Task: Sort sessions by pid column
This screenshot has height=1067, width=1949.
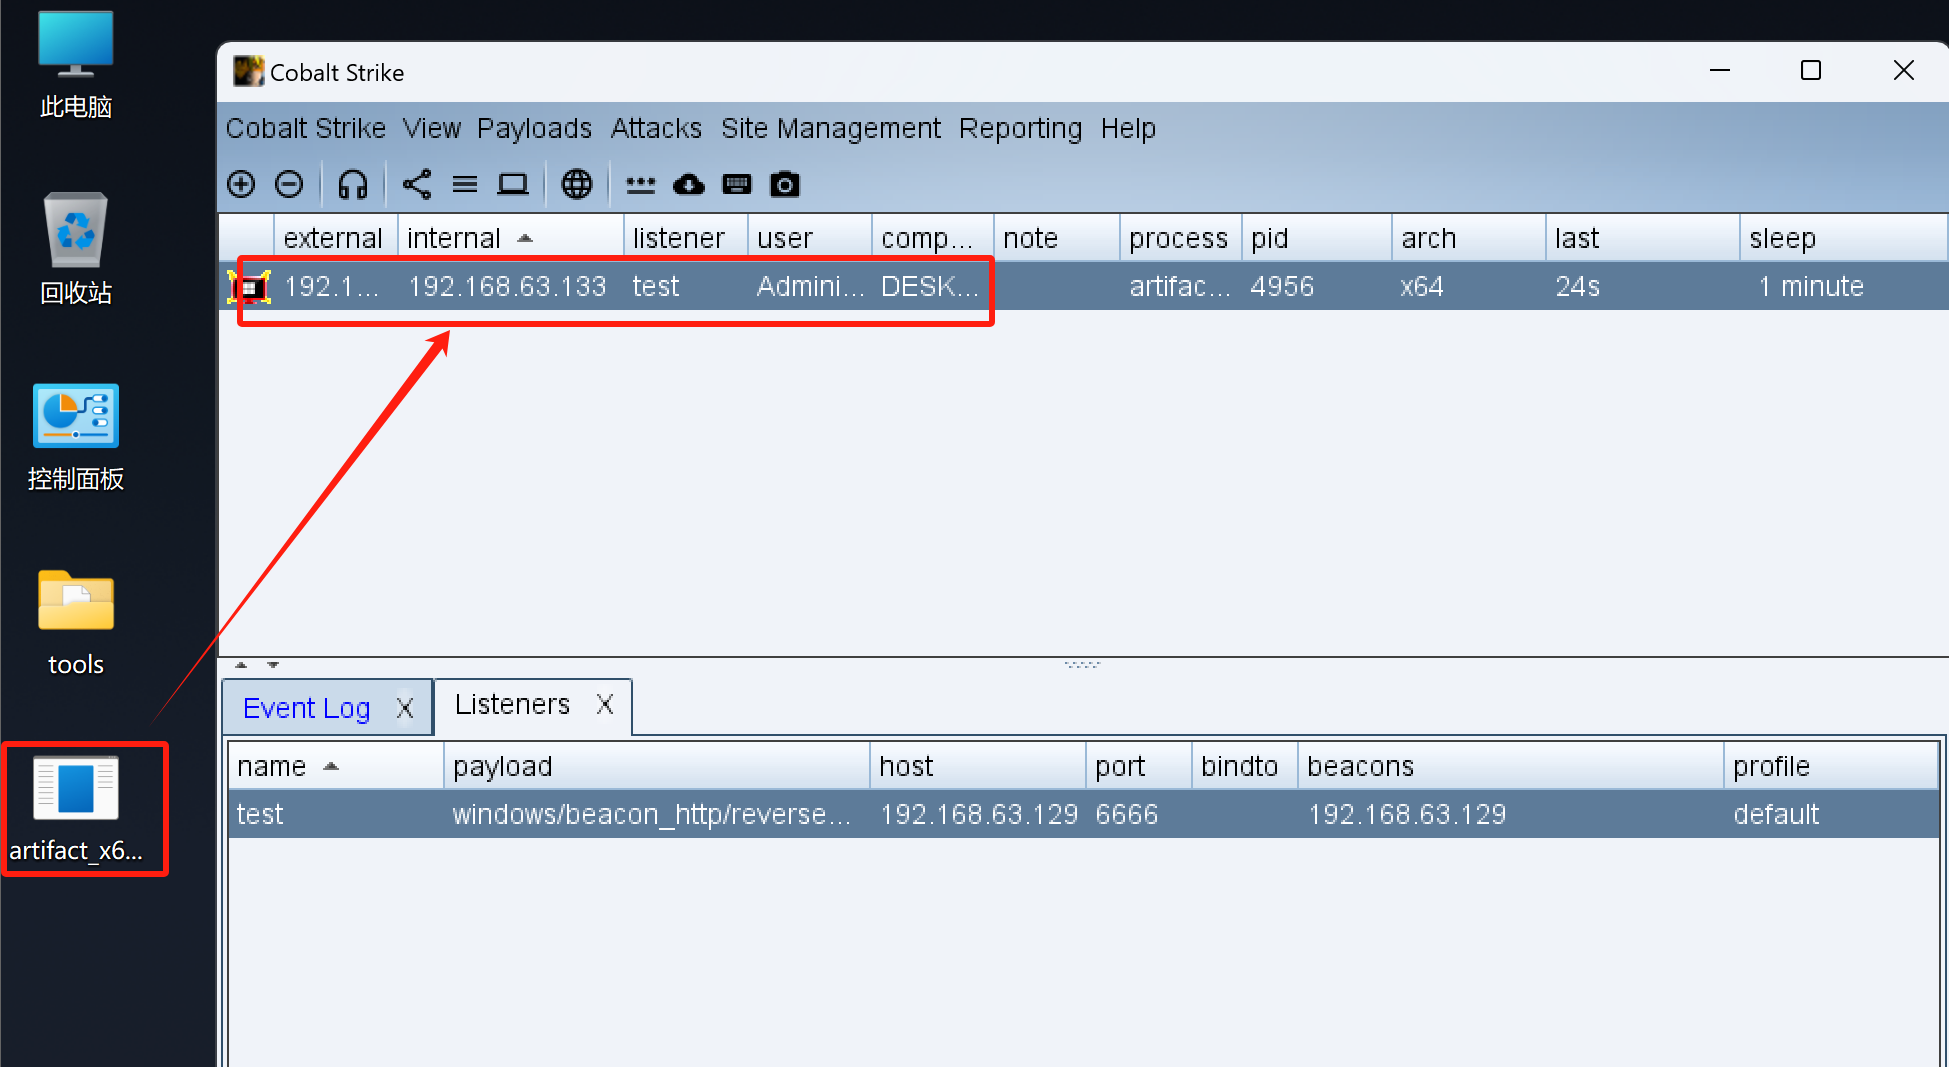Action: (x=1316, y=238)
